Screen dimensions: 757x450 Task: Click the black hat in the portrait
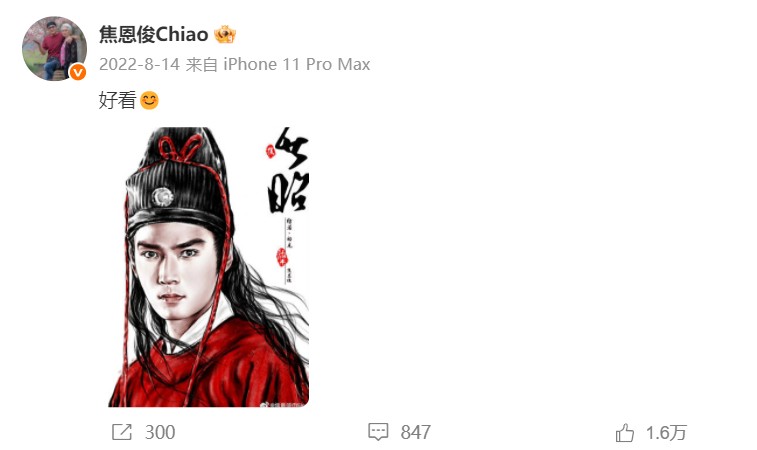click(x=177, y=183)
